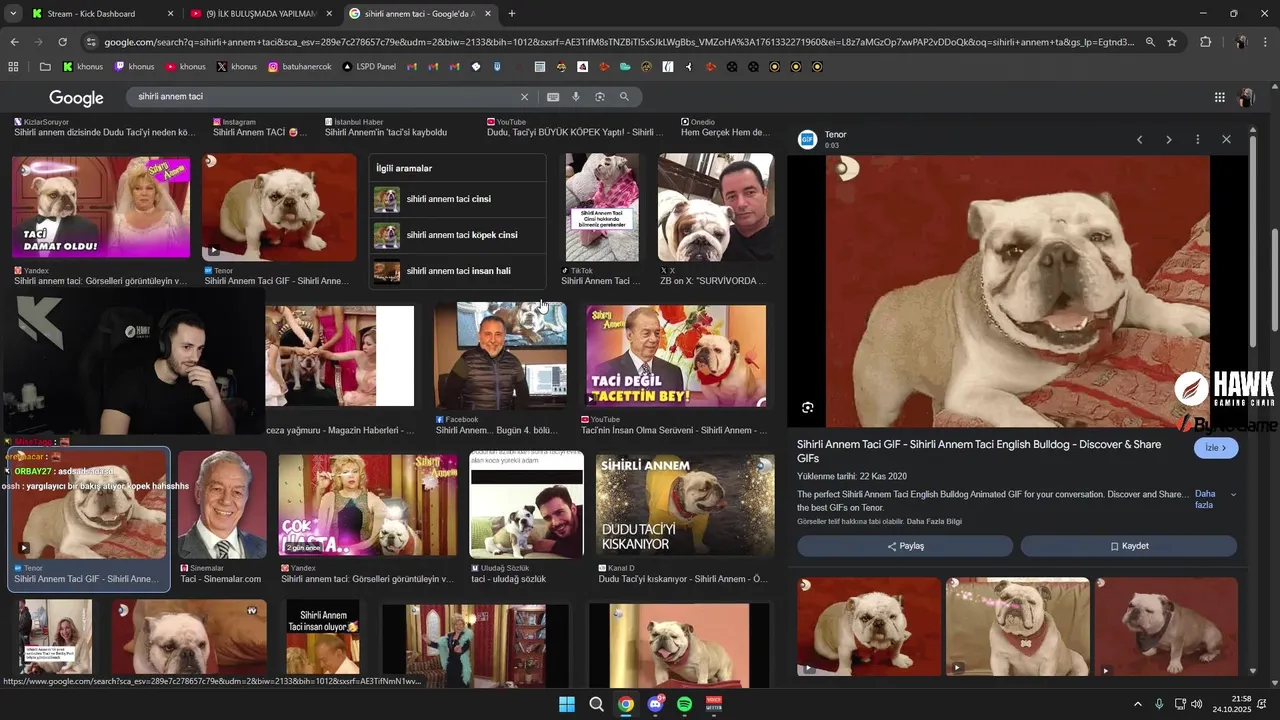Screen dimensions: 1280x720
Task: Click the İzle button
Action: [x=1216, y=448]
